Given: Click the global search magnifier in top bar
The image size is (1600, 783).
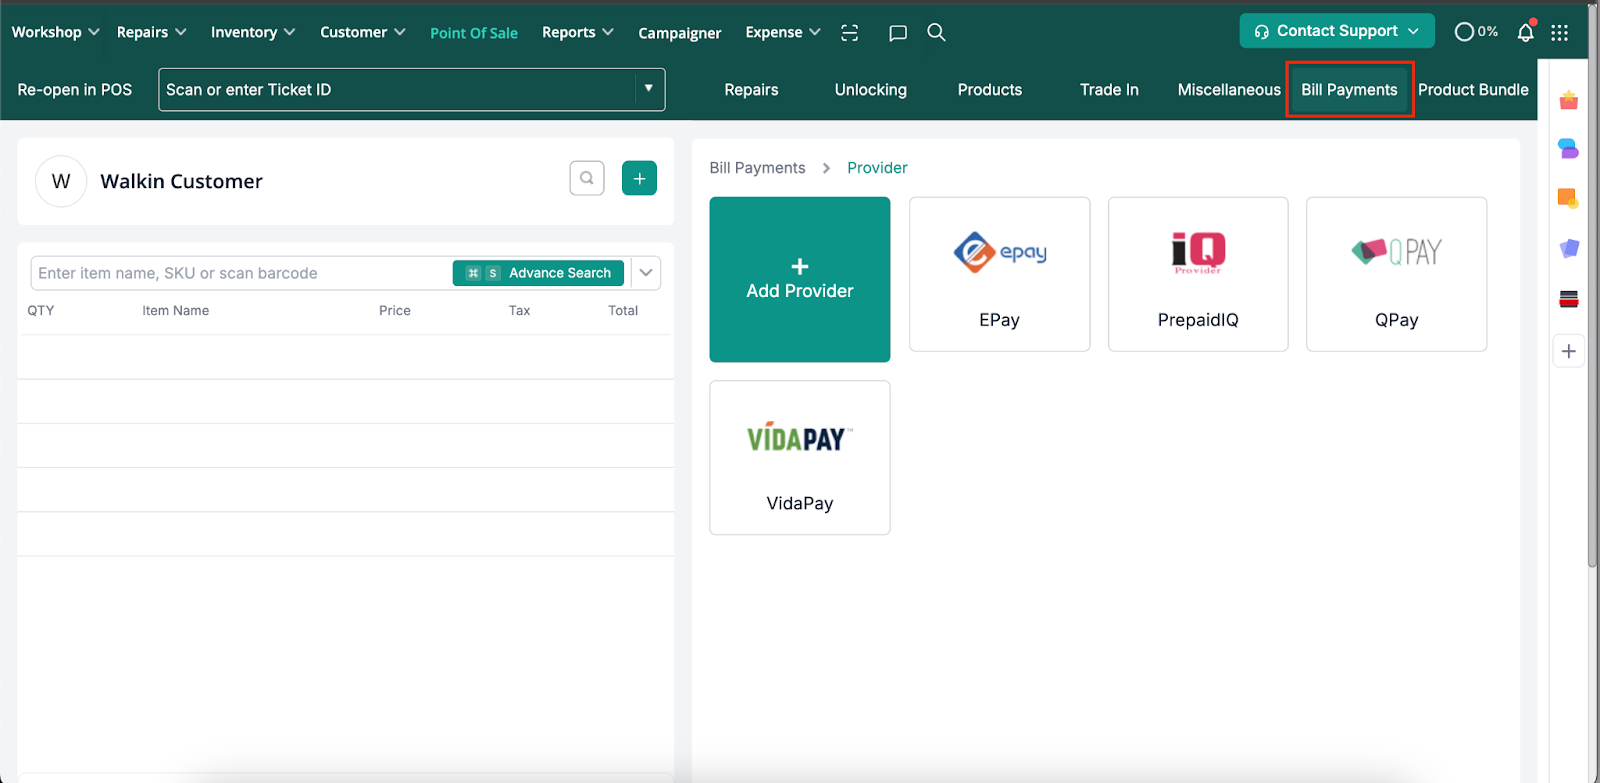Looking at the screenshot, I should point(936,32).
